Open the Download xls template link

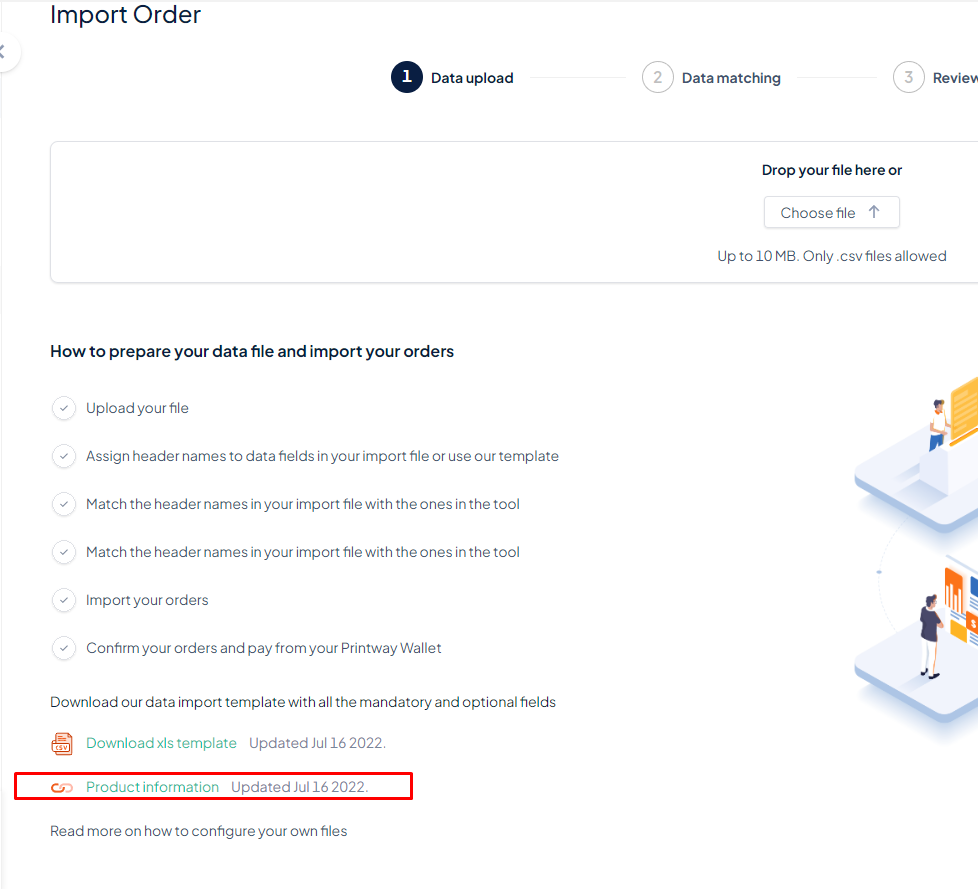pyautogui.click(x=160, y=743)
